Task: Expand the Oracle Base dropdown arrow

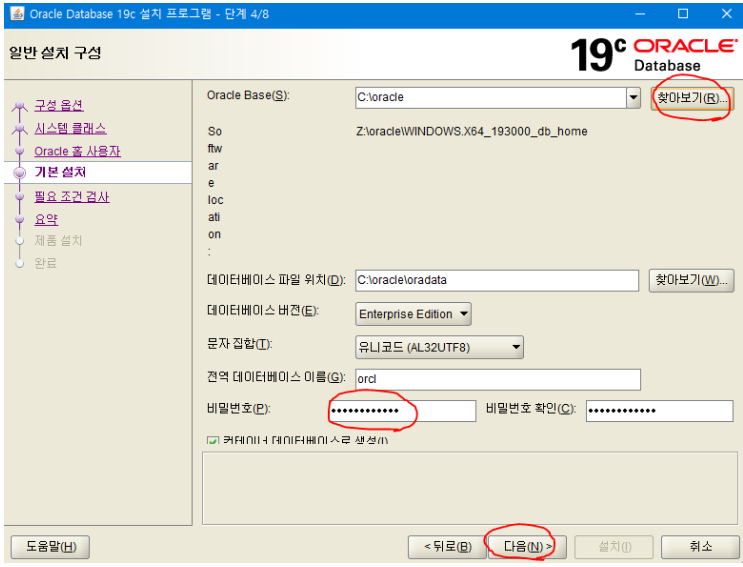Action: (x=633, y=98)
